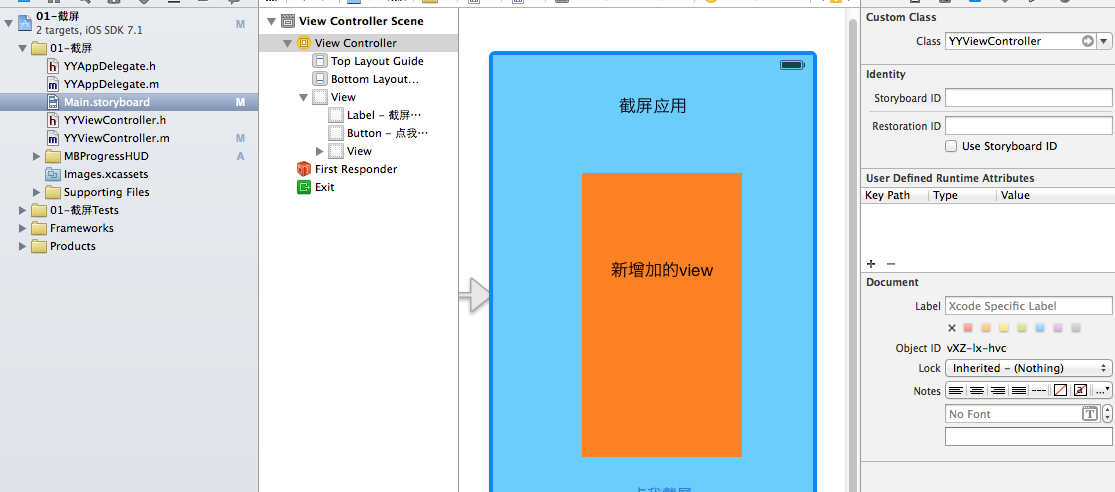Choose the red label color swatch
The image size is (1115, 492).
(x=968, y=328)
